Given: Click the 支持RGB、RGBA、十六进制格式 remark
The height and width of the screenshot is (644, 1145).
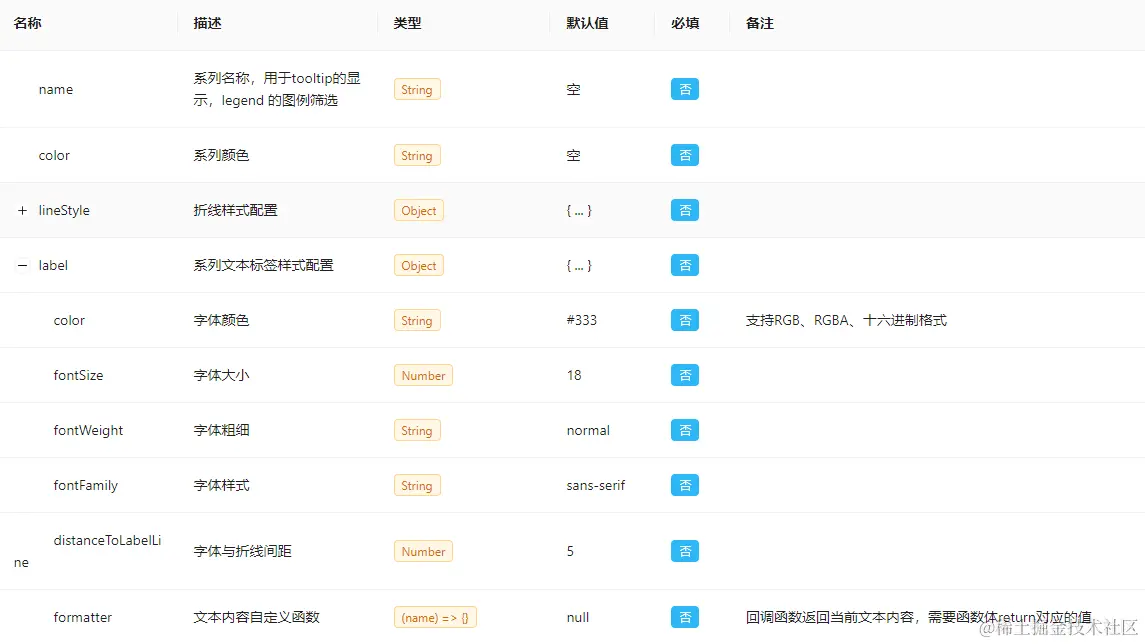Looking at the screenshot, I should [846, 321].
